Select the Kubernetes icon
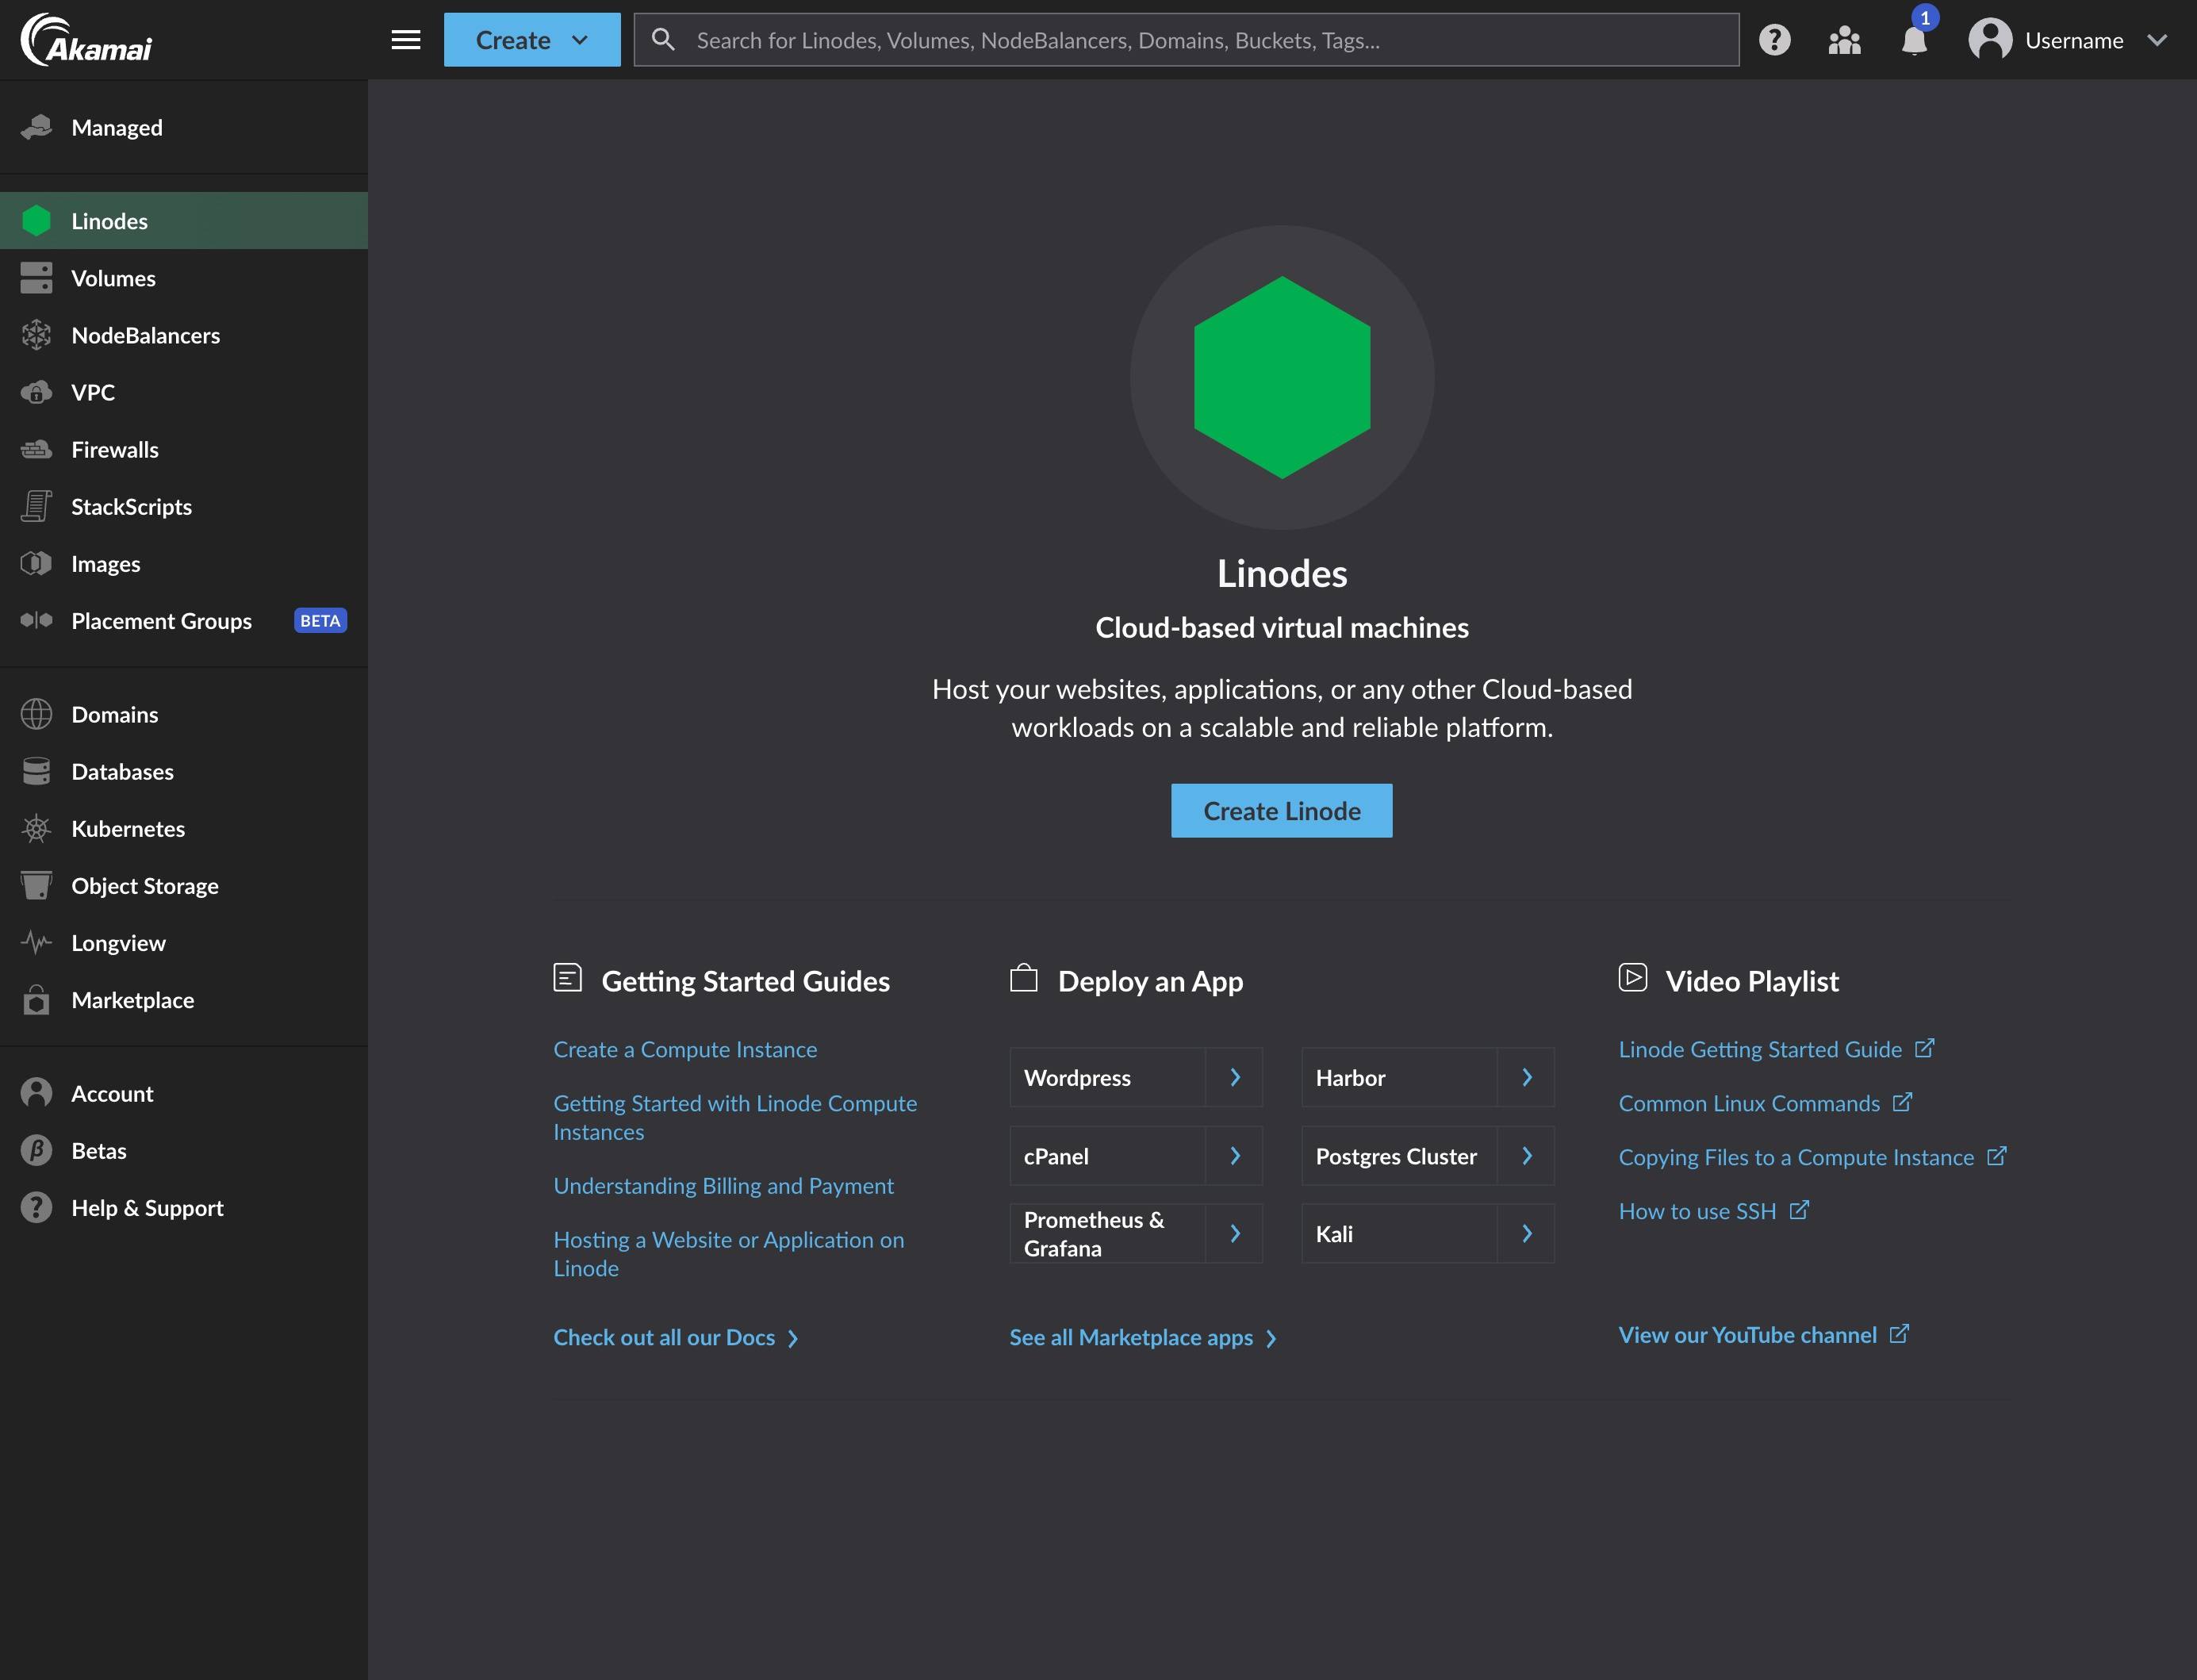The image size is (2197, 1680). [35, 827]
